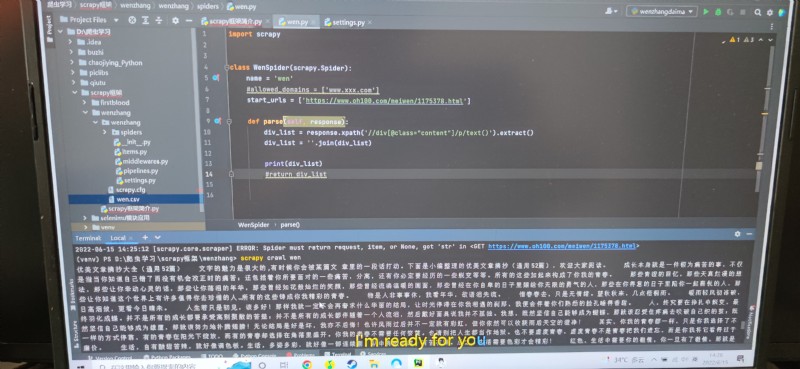Select the Local terminal session tab
The height and width of the screenshot is (369, 800).
tap(121, 238)
